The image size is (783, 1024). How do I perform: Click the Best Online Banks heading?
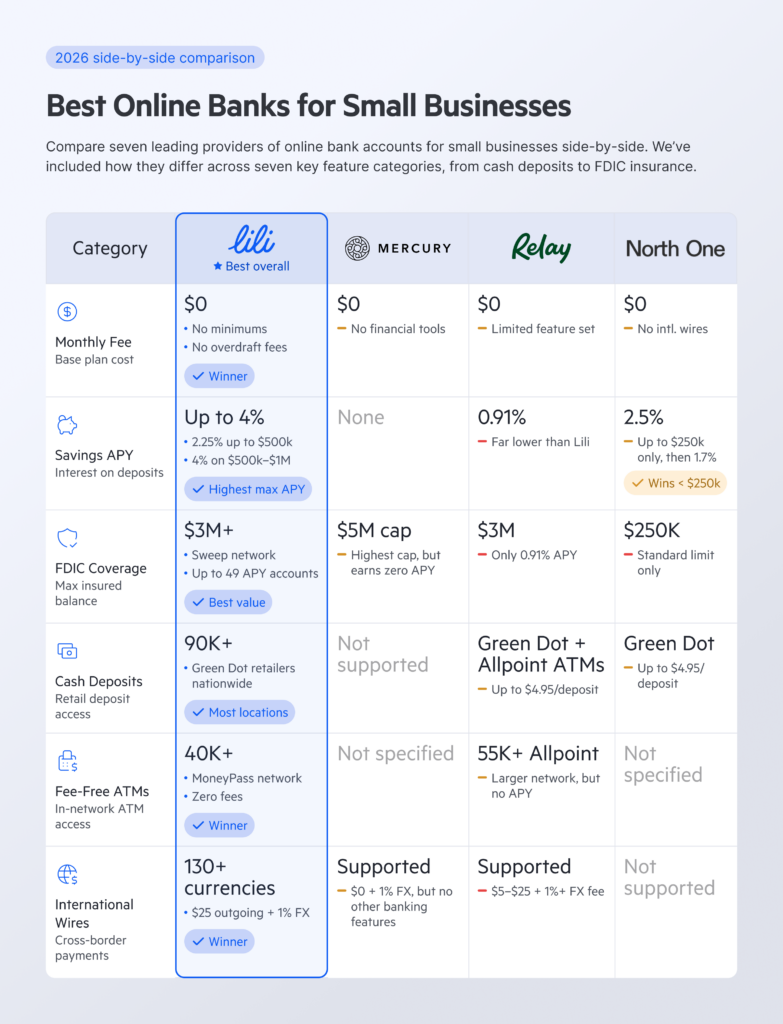[x=309, y=105]
